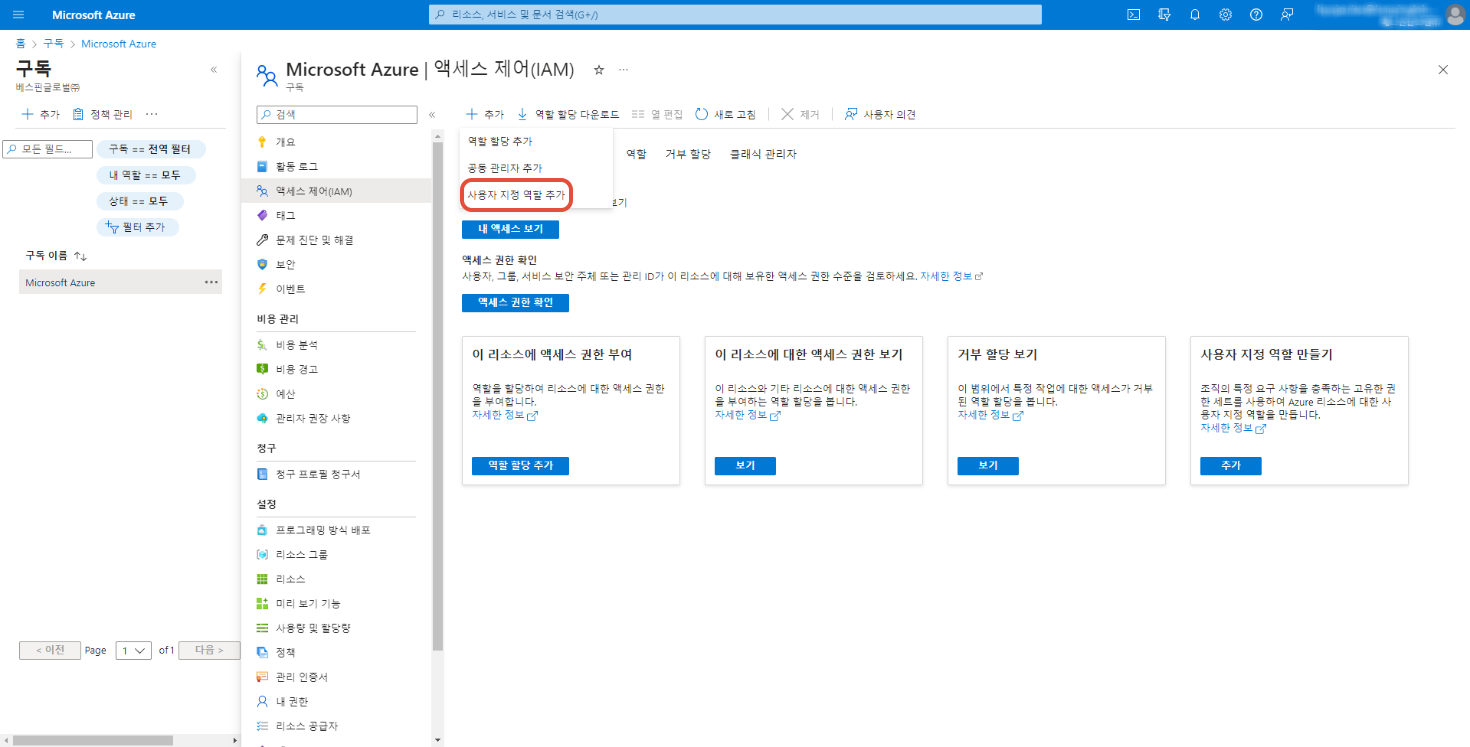Open the portal settings gear icon

1225,15
